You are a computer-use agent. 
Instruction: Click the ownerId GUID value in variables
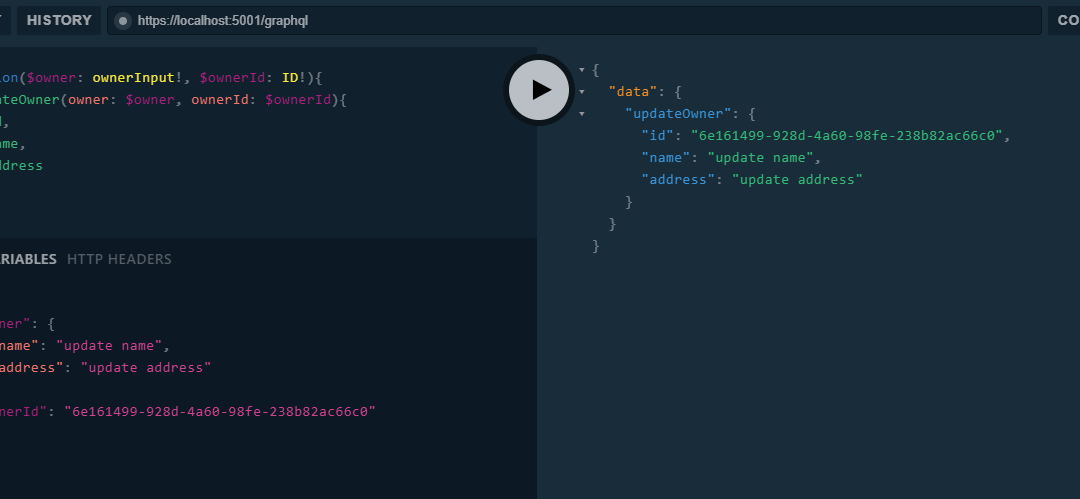[x=219, y=411]
